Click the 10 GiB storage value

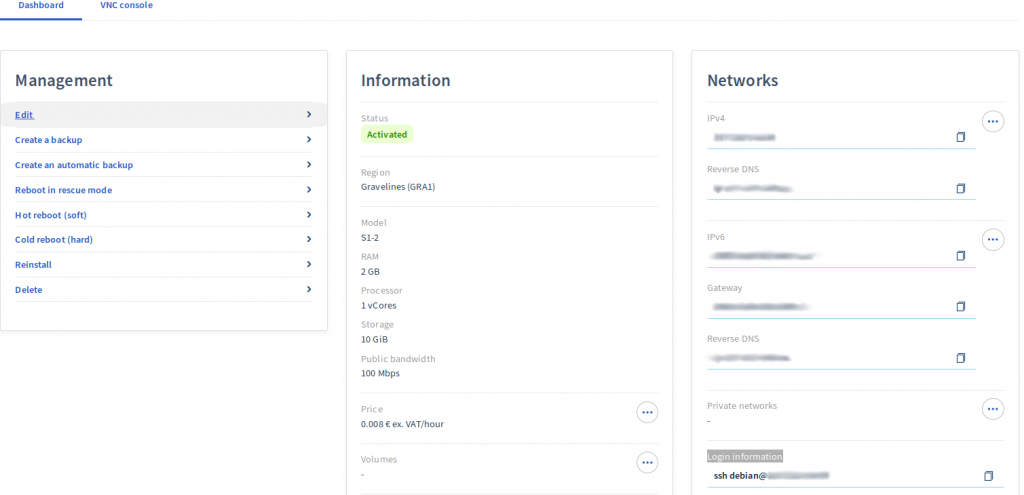coord(375,340)
